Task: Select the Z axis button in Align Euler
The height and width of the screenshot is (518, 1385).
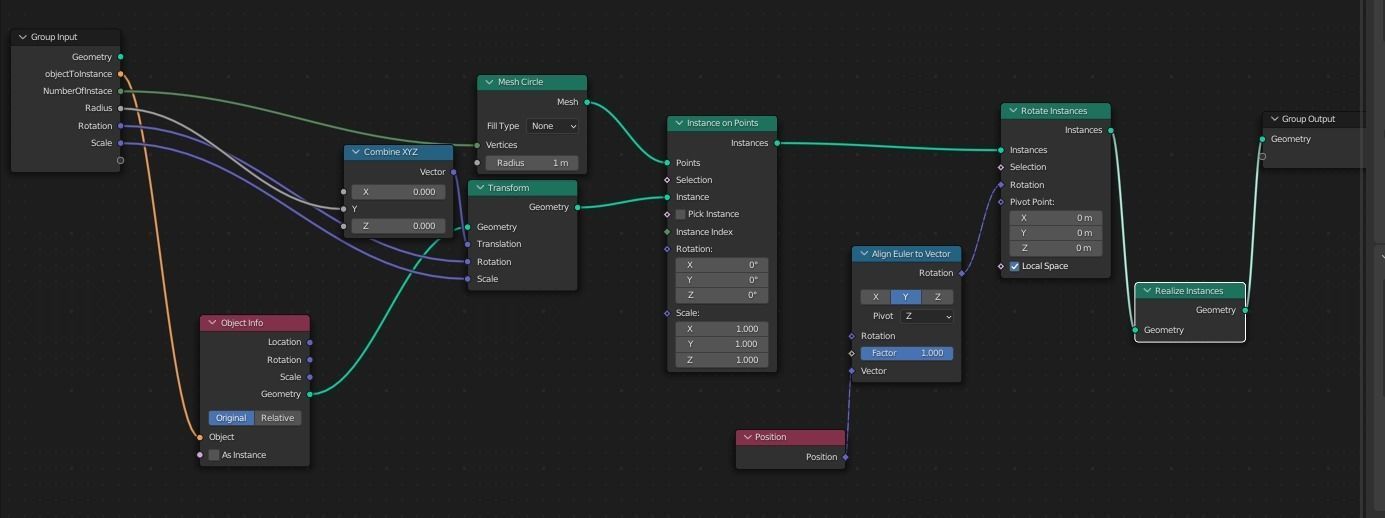Action: coord(937,297)
